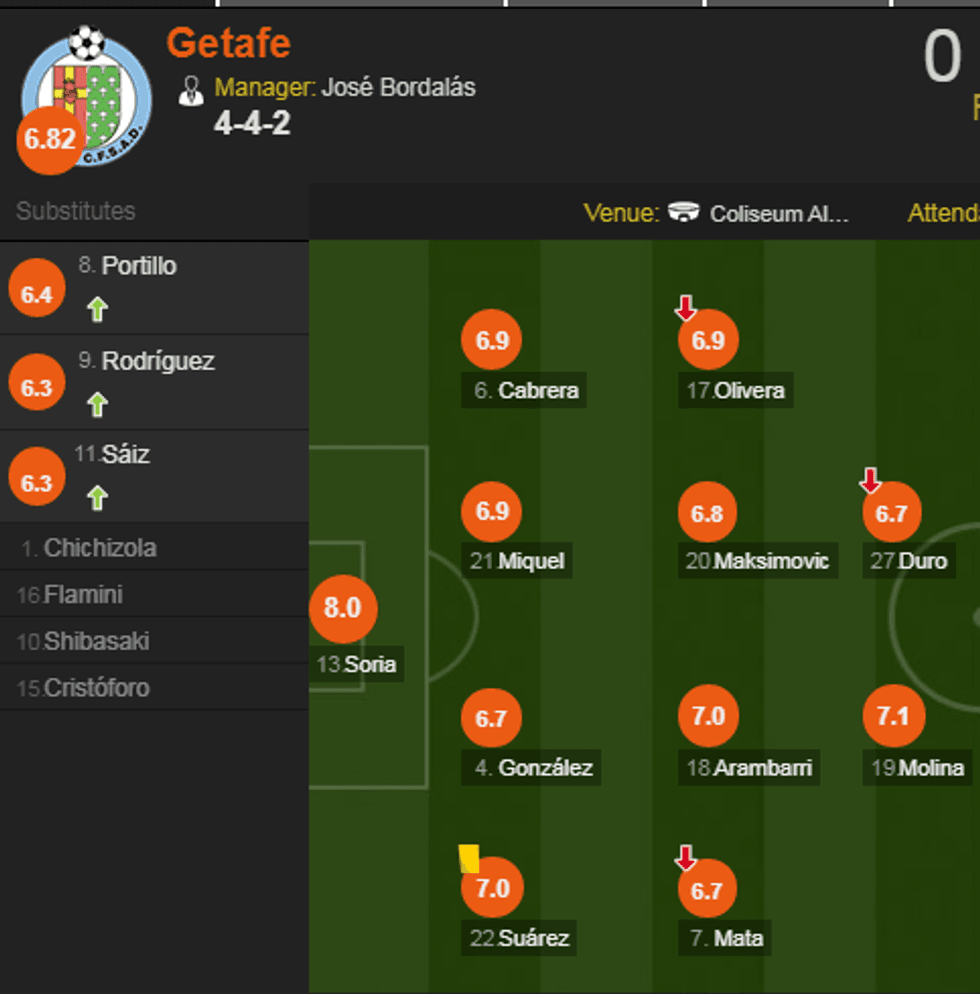The width and height of the screenshot is (980, 994).
Task: Click Portillo's green substituted-on arrow
Action: point(97,310)
